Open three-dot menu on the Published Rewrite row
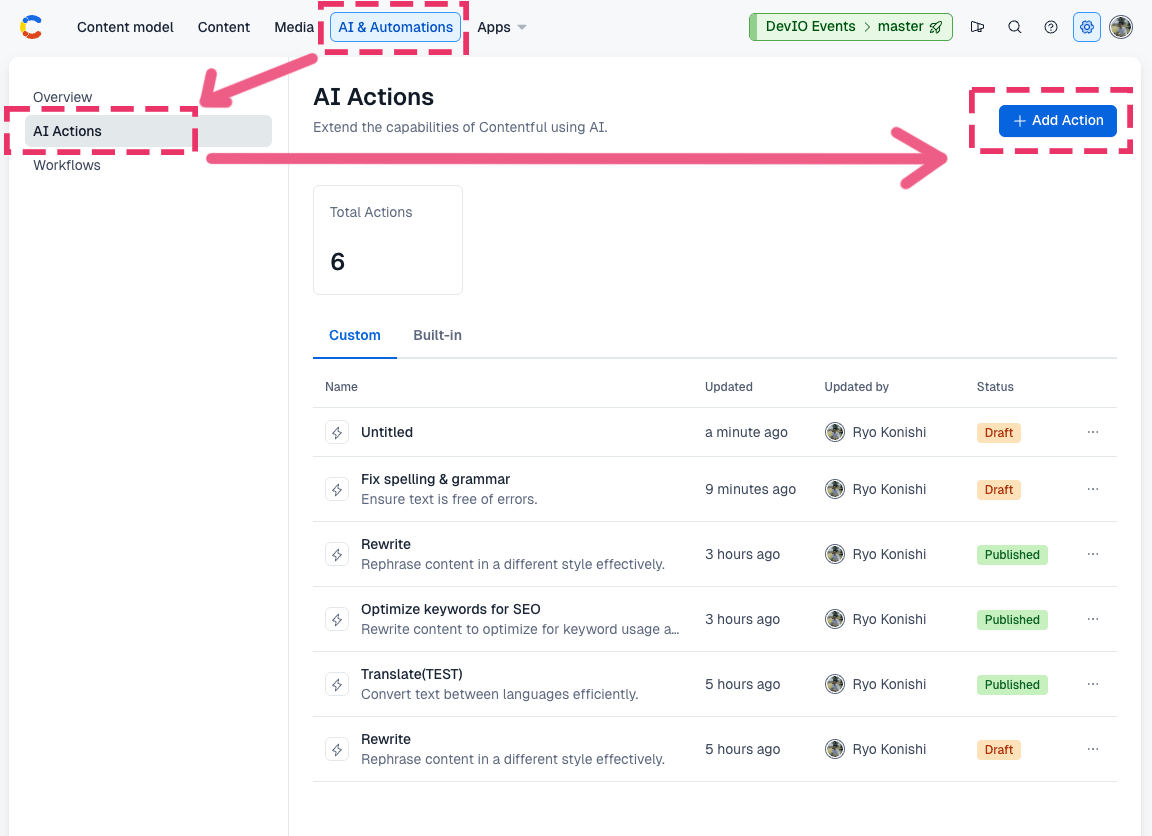 (x=1093, y=554)
